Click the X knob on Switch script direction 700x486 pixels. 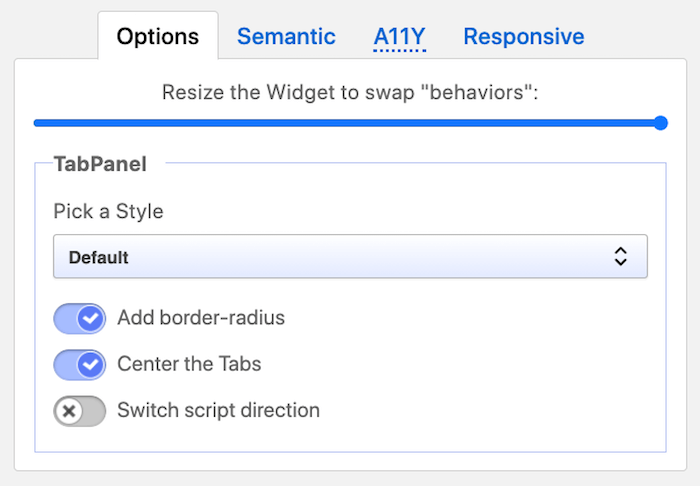tap(68, 411)
